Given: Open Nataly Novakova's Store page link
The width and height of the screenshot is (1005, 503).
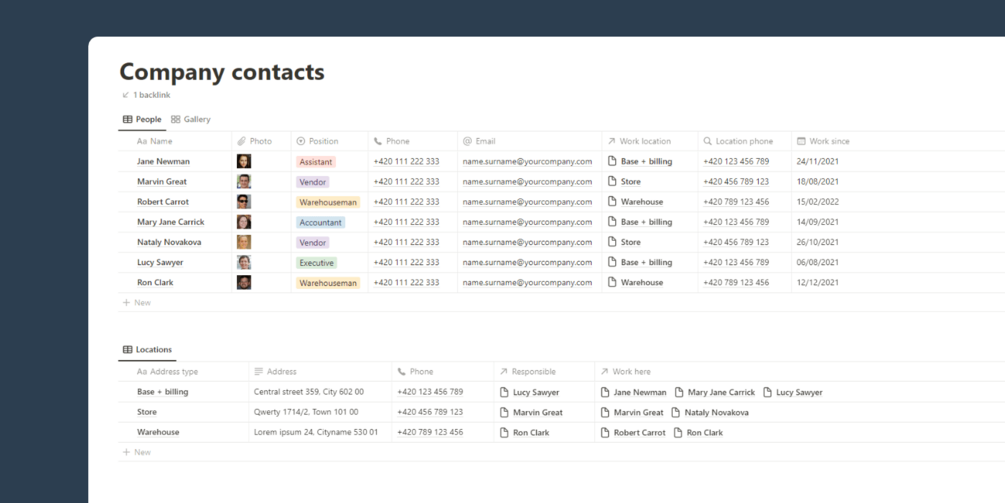Looking at the screenshot, I should coord(624,242).
